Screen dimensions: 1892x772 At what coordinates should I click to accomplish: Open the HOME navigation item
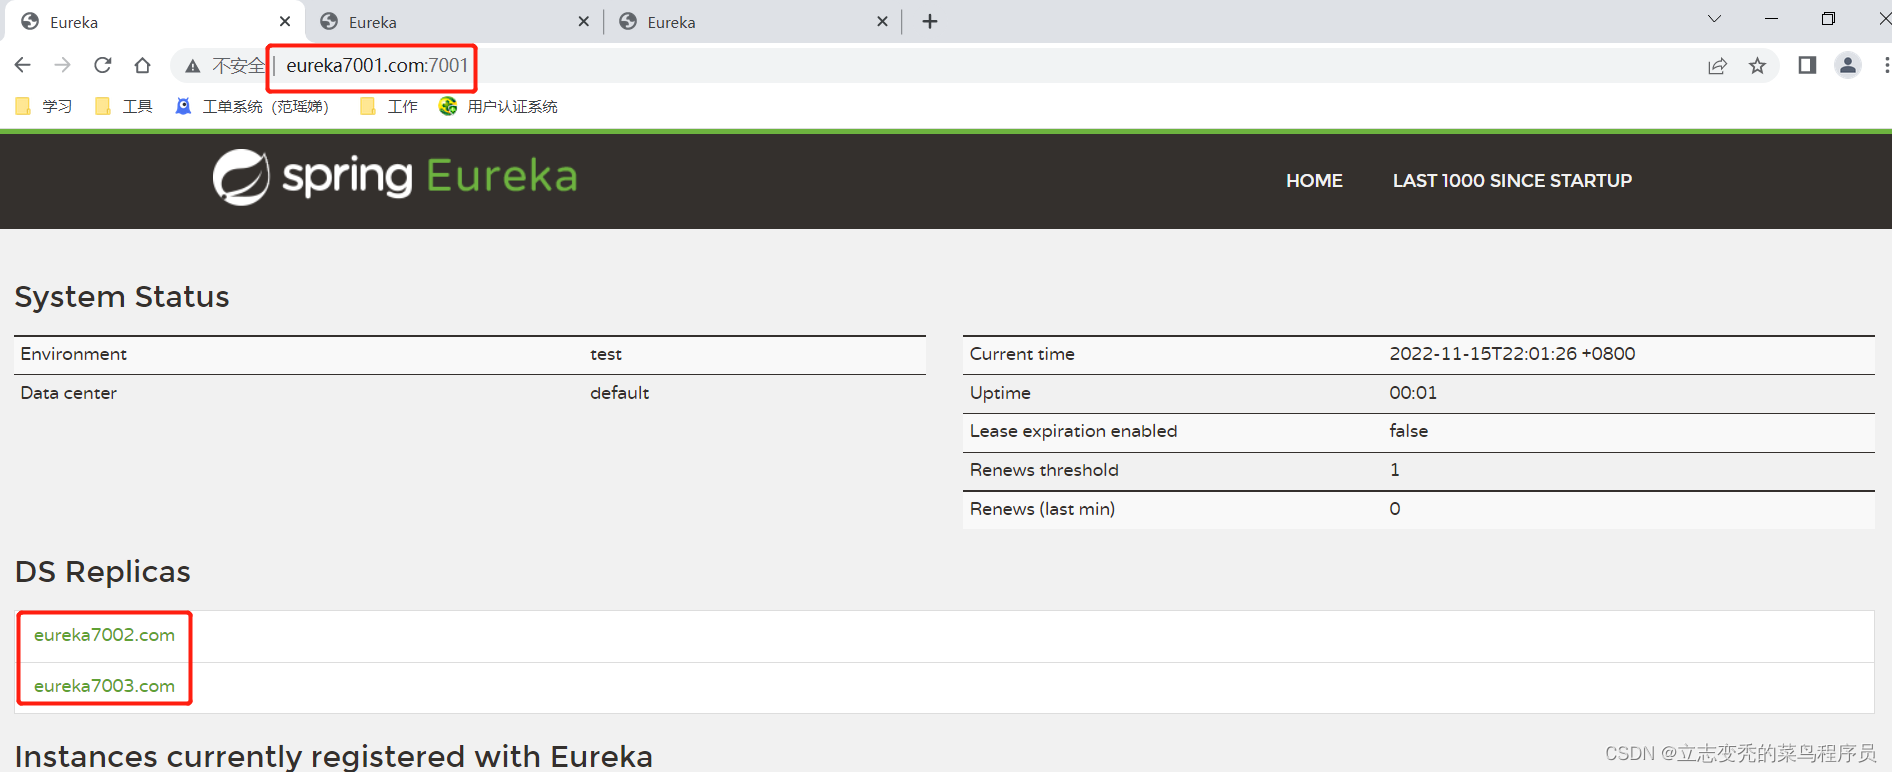pyautogui.click(x=1314, y=181)
